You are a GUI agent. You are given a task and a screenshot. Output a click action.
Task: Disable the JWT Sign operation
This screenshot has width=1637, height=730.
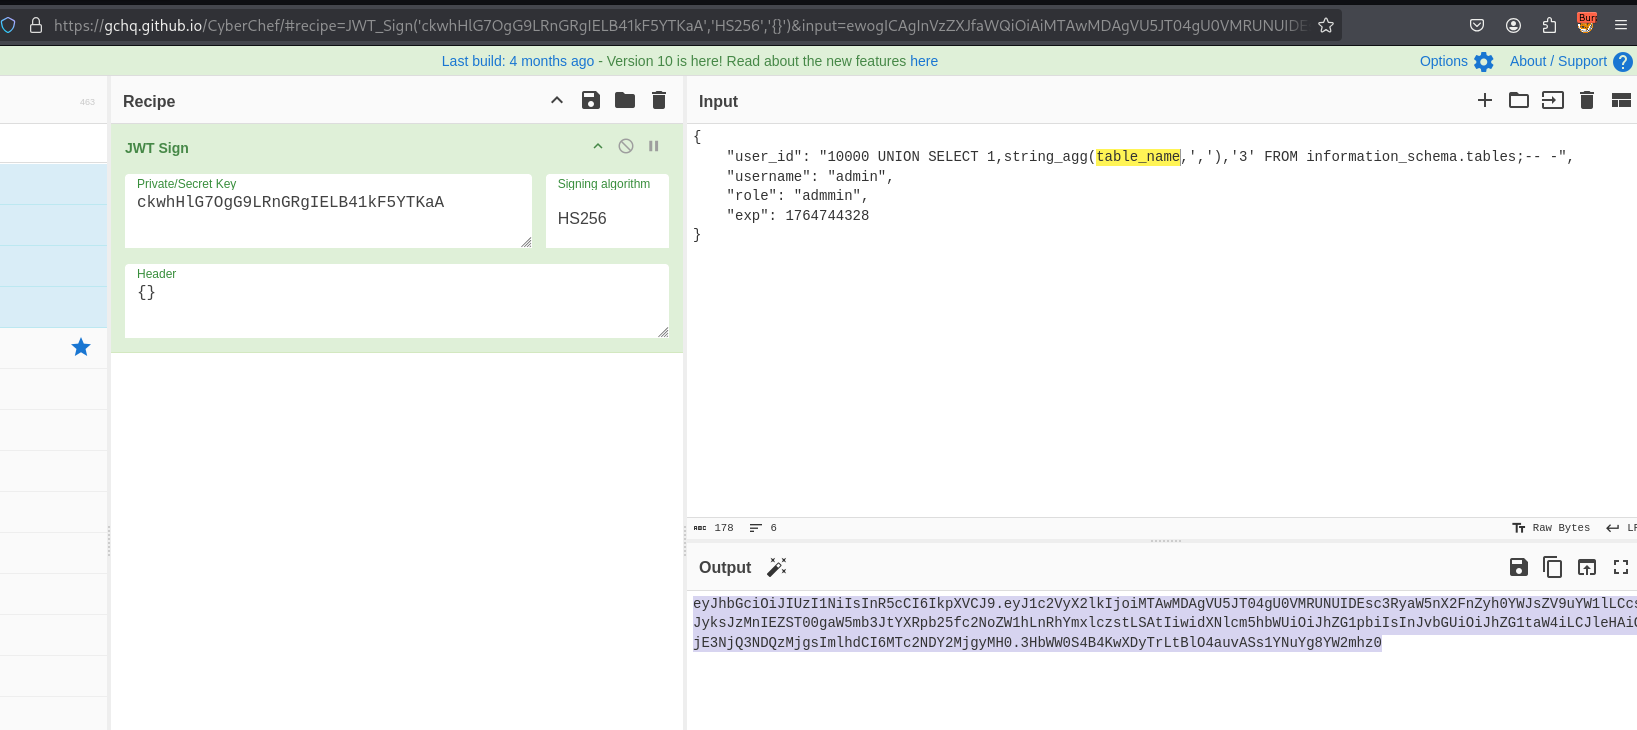point(626,146)
